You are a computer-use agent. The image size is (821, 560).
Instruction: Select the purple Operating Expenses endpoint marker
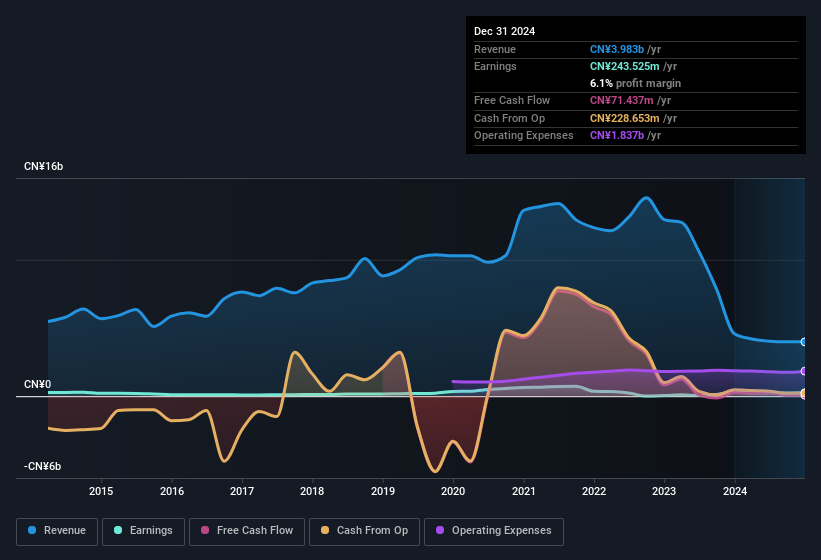[804, 371]
